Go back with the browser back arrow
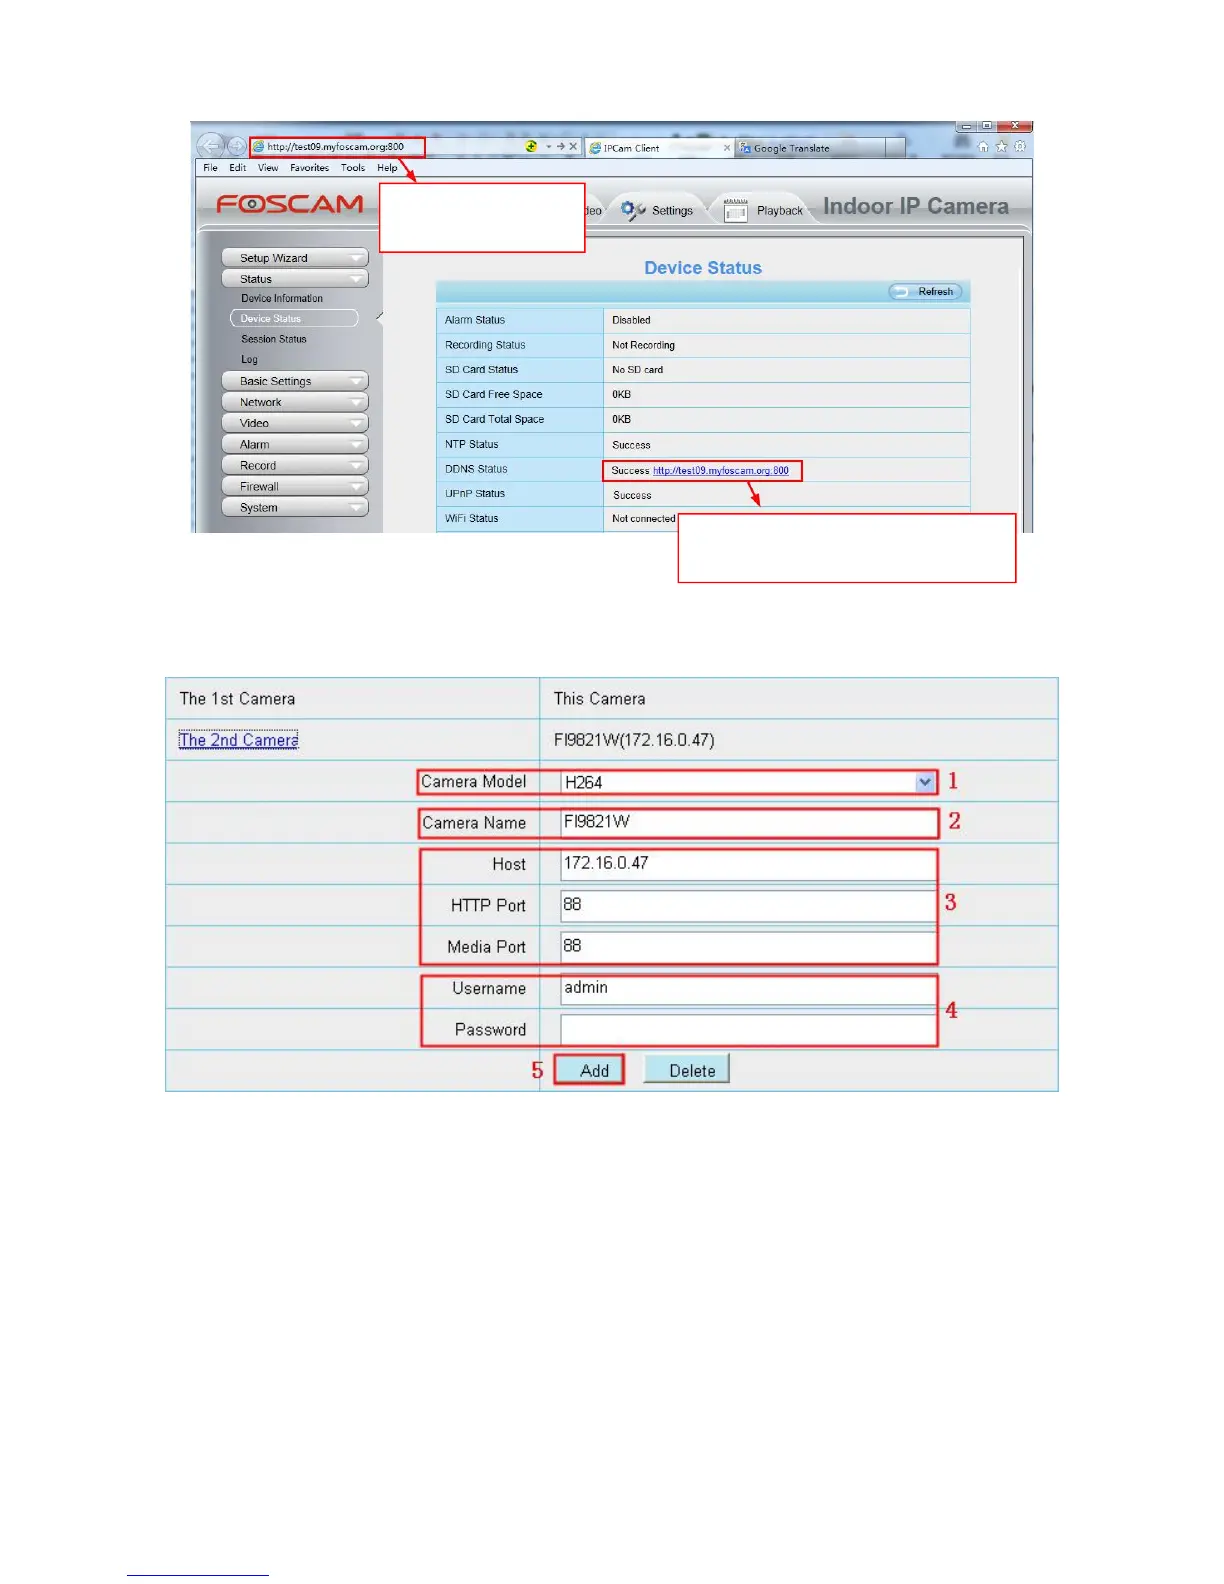Viewport: 1224px width, 1584px height. point(209,146)
